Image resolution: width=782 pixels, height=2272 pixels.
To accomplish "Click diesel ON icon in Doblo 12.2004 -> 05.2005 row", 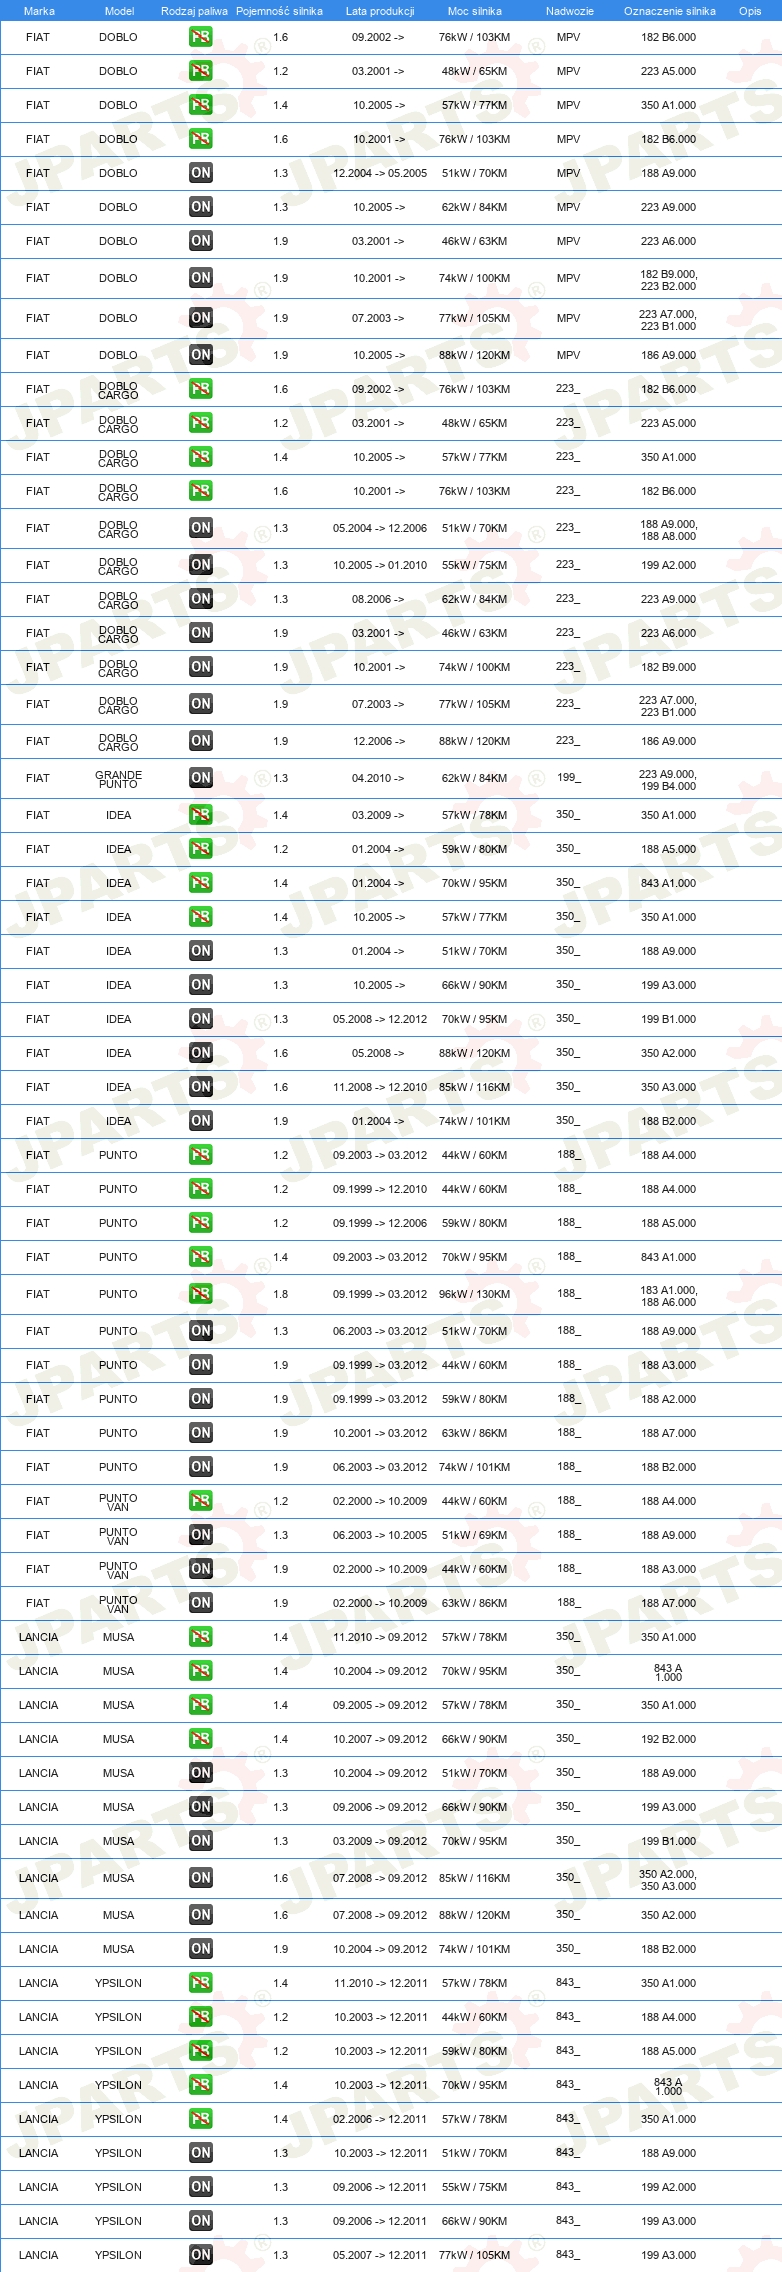I will pyautogui.click(x=201, y=173).
